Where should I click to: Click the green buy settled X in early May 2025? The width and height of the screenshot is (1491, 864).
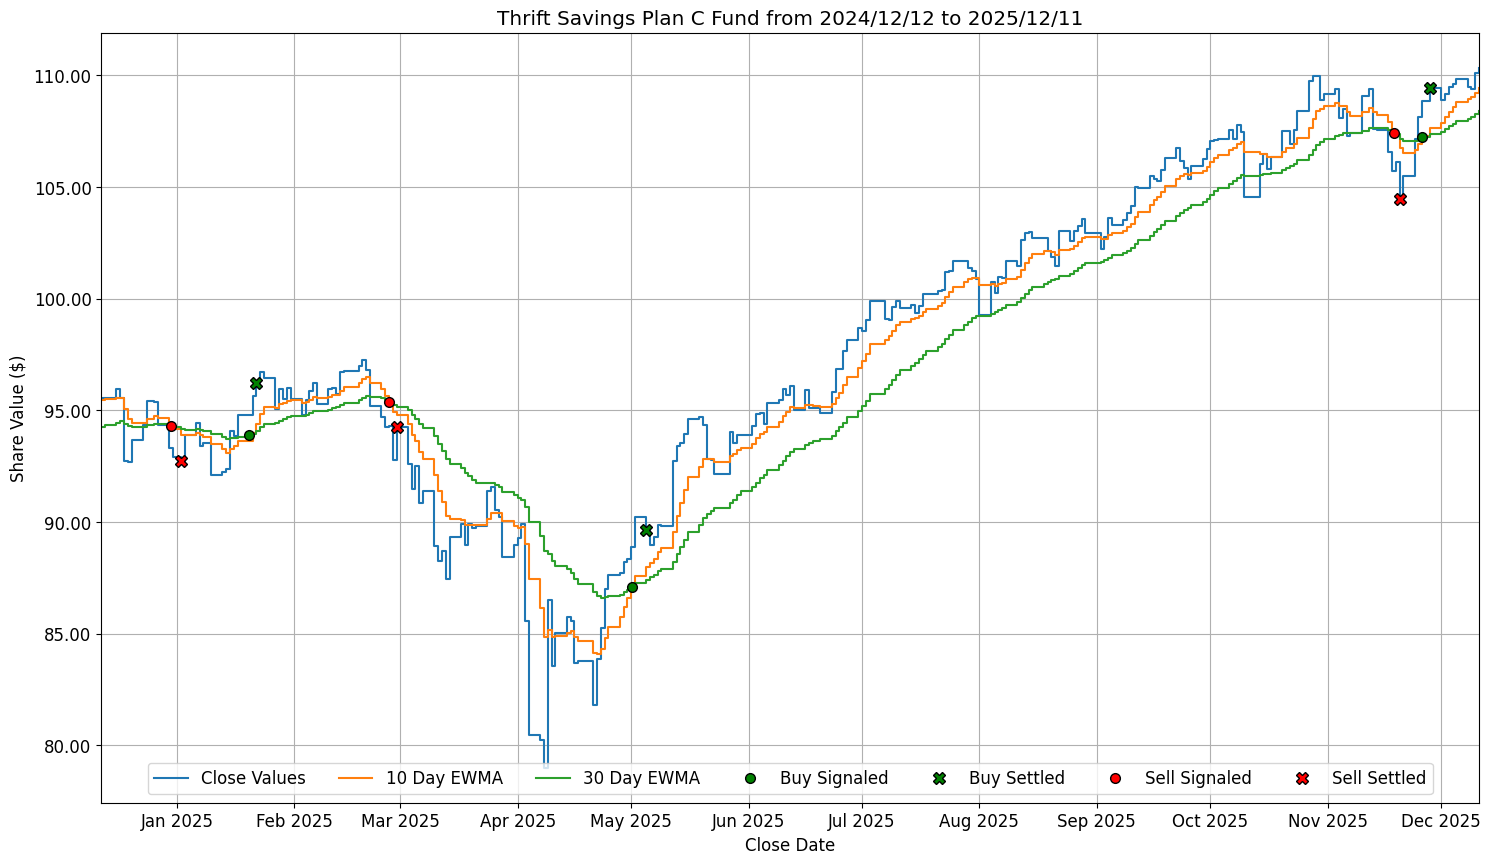point(646,530)
